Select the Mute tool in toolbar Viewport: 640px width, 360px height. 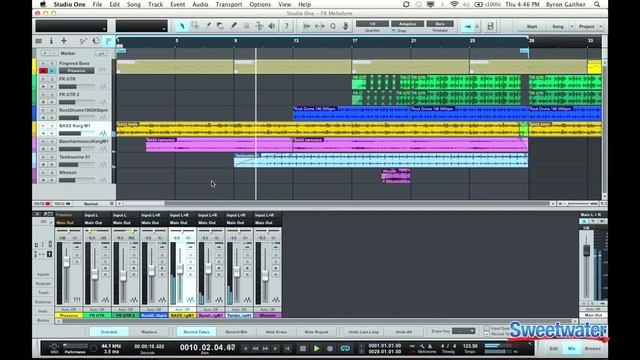(247, 26)
